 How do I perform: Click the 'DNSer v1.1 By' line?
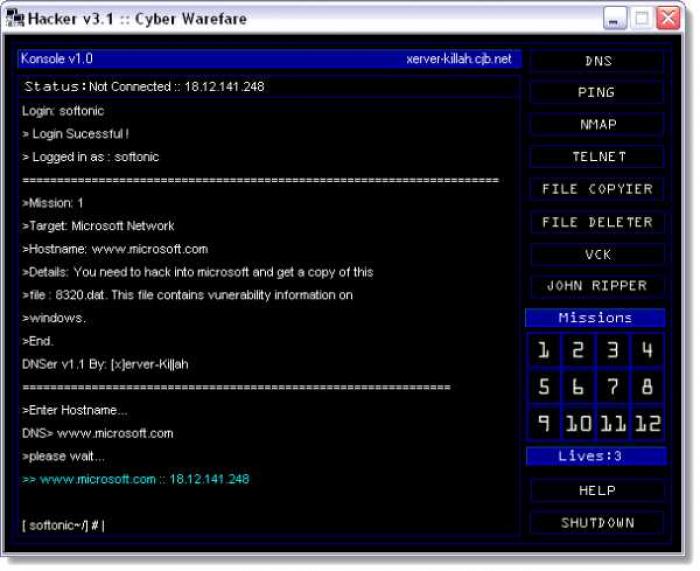(x=105, y=364)
